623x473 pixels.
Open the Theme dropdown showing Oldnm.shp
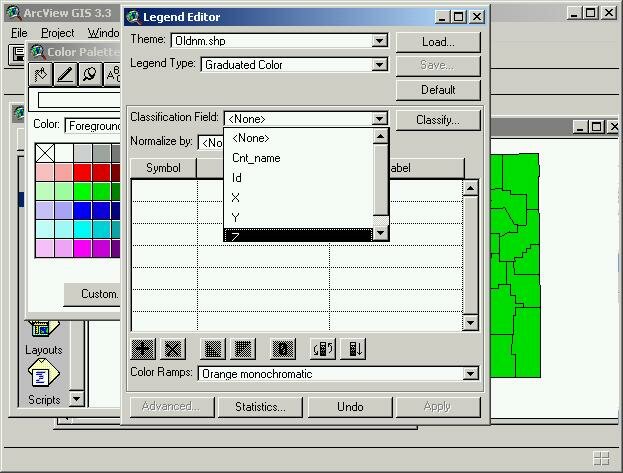click(x=379, y=41)
